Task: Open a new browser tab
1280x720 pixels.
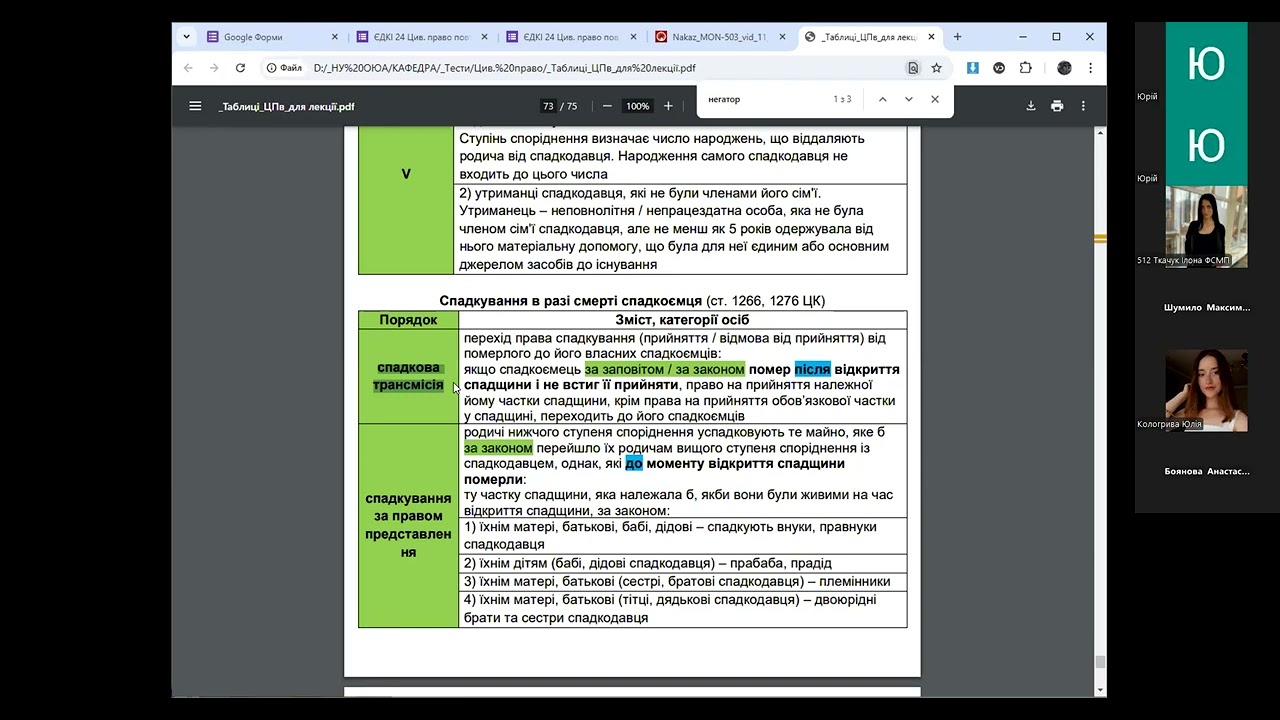Action: [957, 37]
